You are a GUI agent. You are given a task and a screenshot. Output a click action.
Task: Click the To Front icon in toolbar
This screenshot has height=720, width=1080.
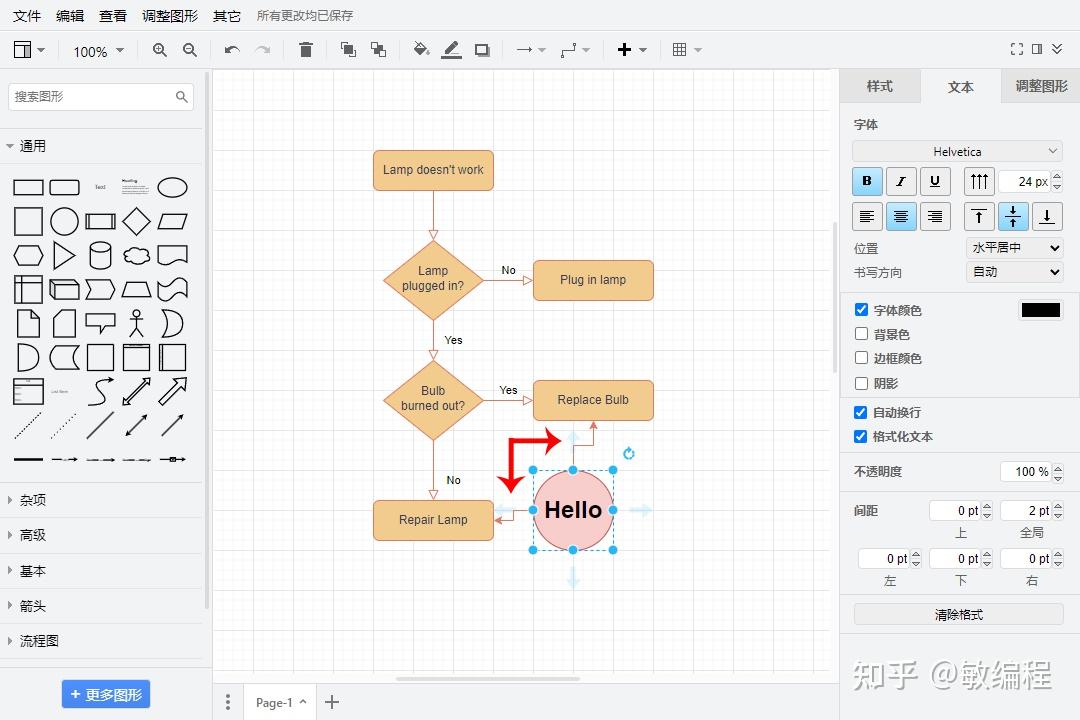348,49
